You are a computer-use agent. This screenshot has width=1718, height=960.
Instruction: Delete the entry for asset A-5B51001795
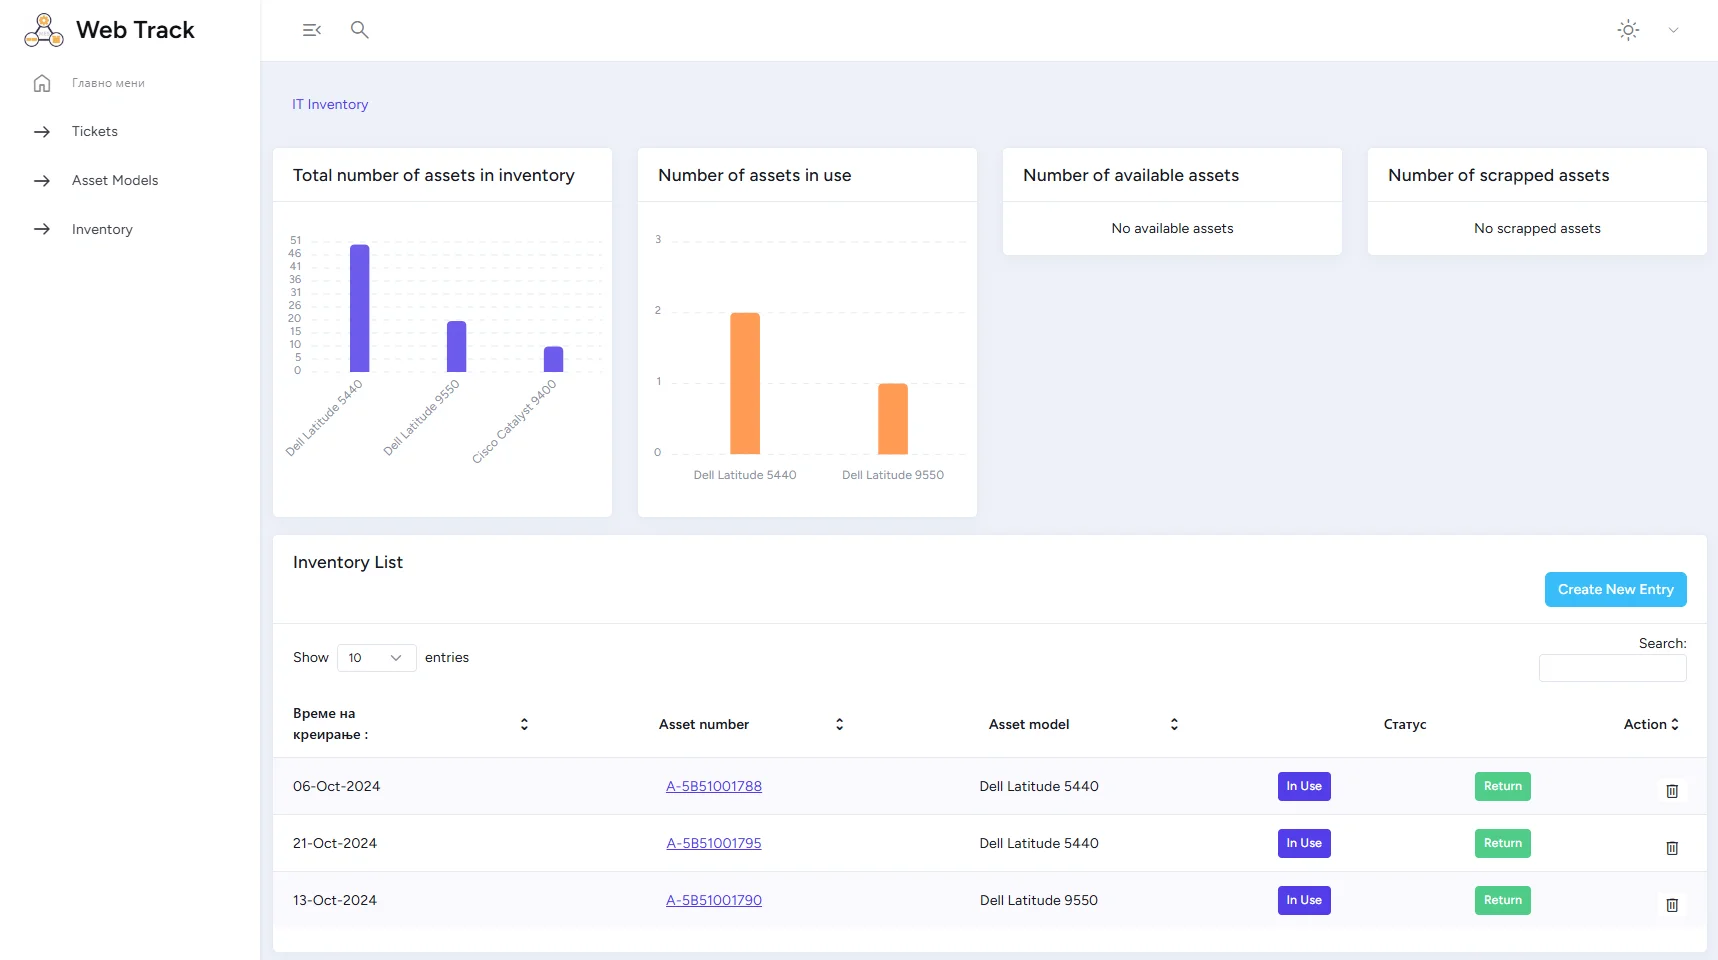point(1671,848)
